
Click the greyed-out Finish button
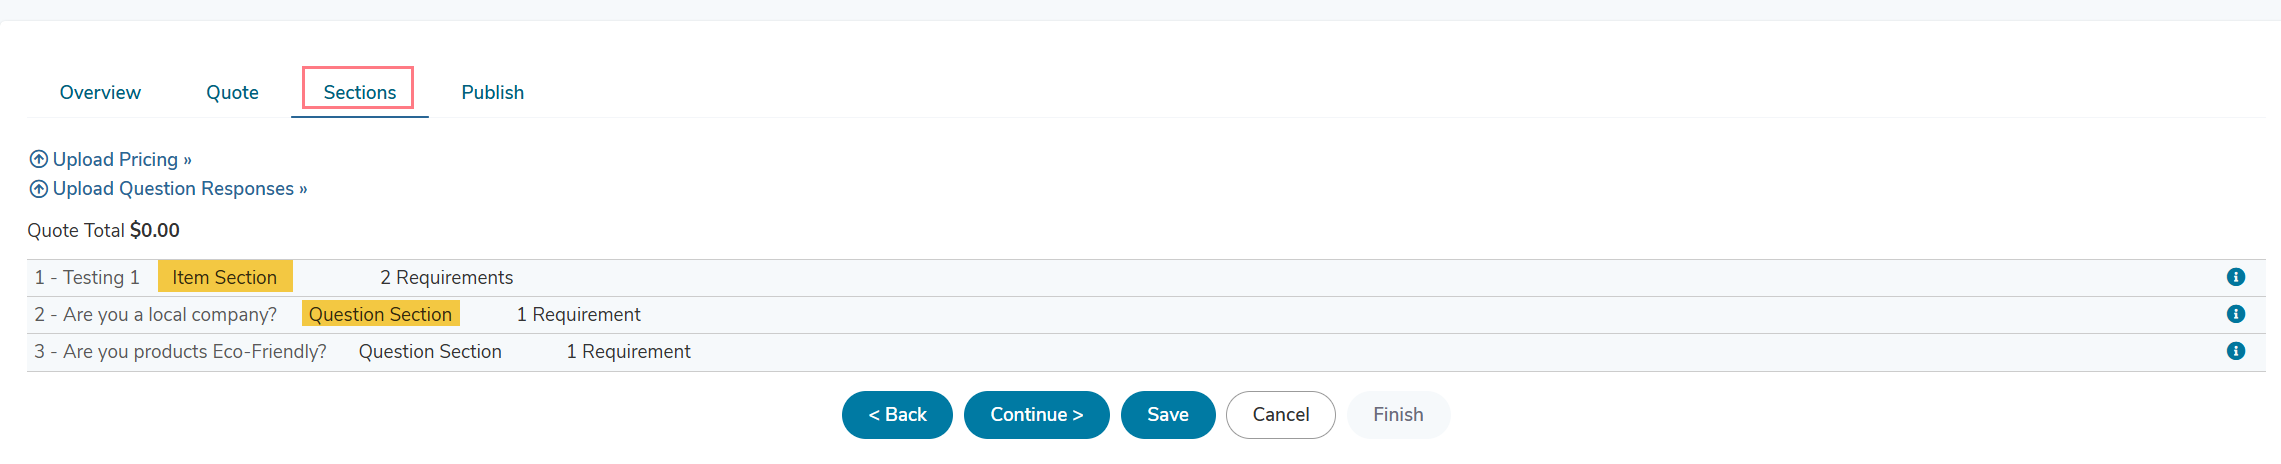click(x=1398, y=415)
